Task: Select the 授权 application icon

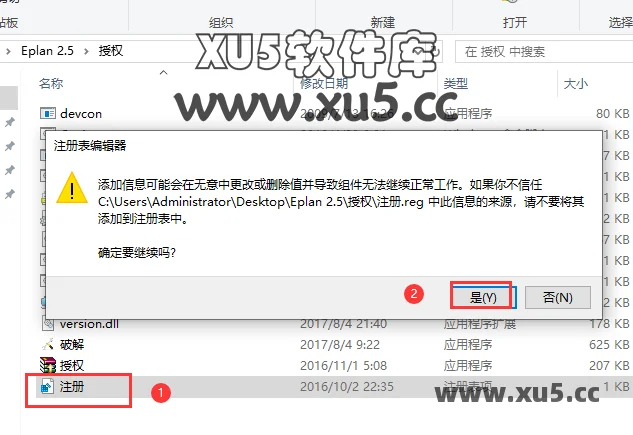Action: (48, 365)
